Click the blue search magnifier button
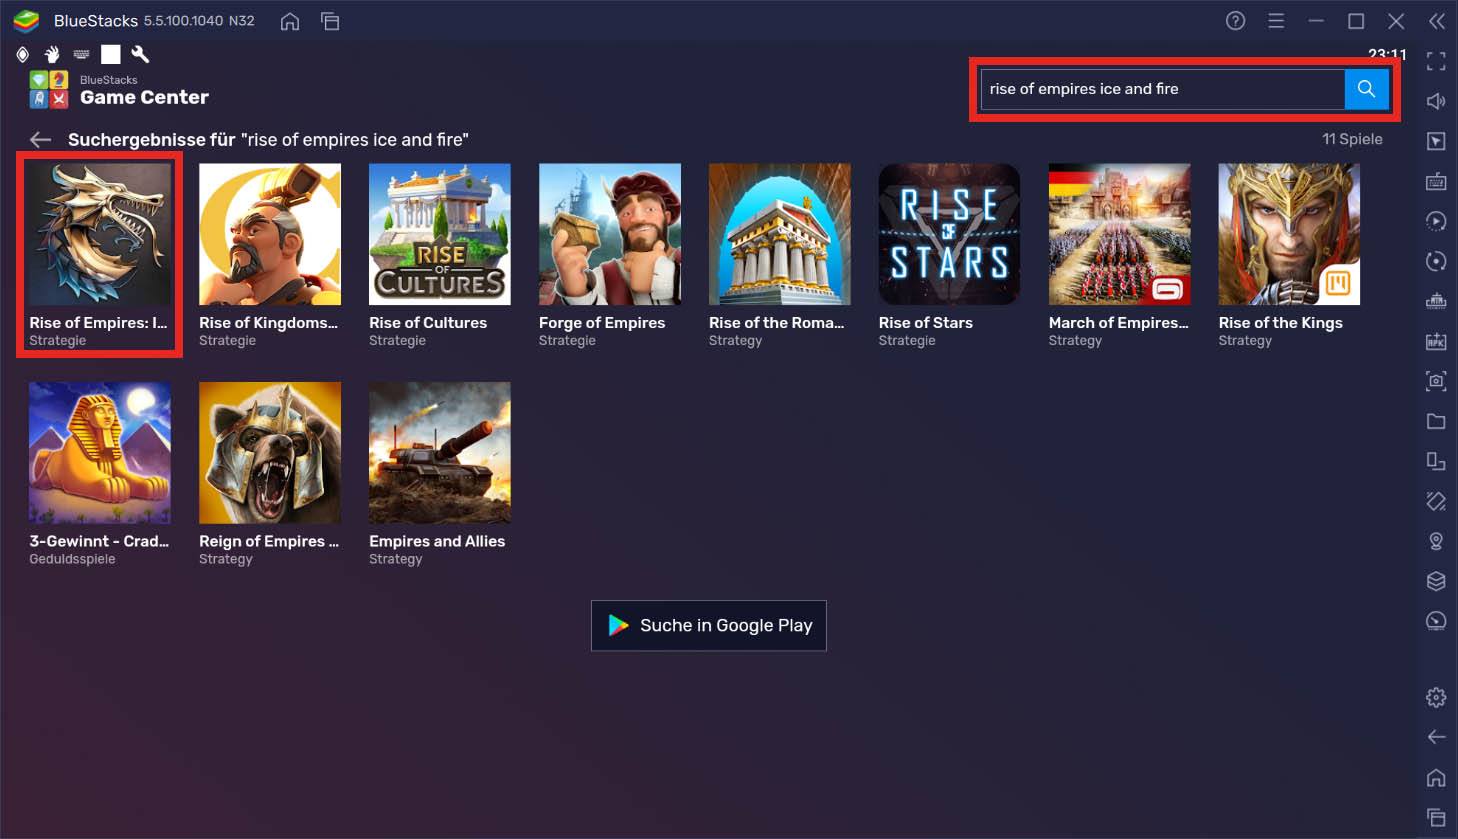1458x839 pixels. pyautogui.click(x=1366, y=89)
